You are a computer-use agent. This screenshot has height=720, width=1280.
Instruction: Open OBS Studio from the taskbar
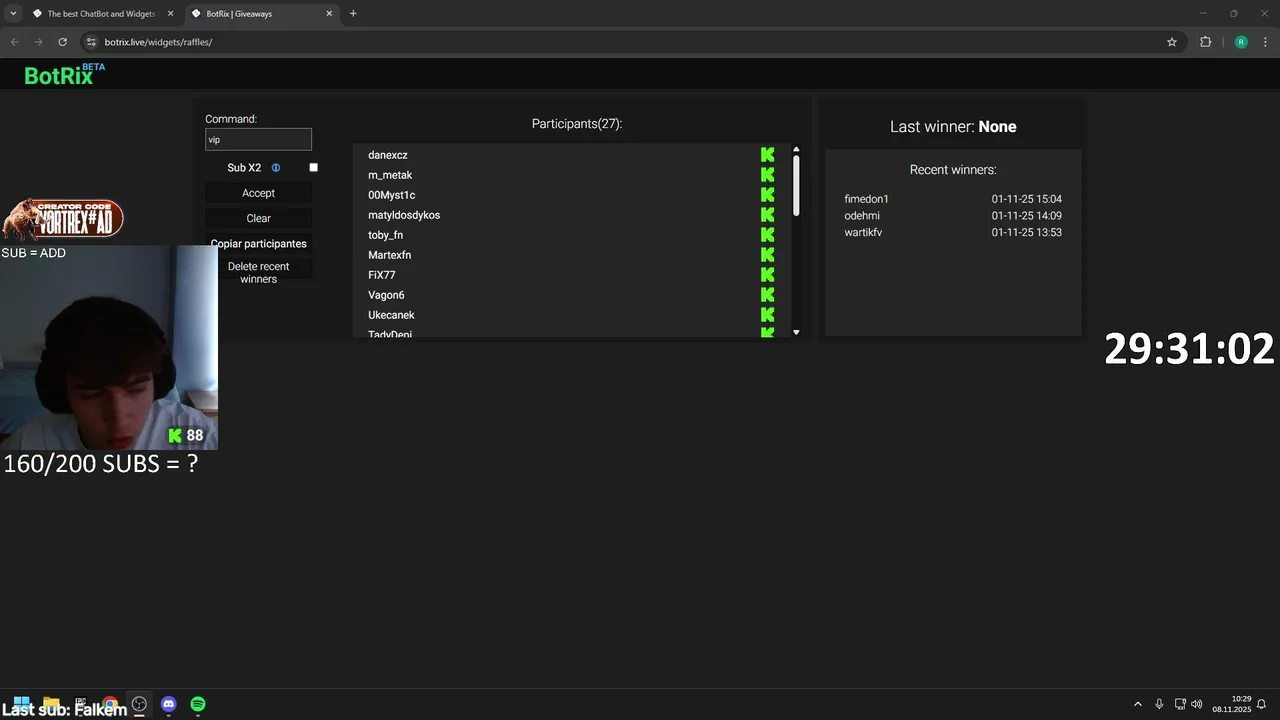[139, 704]
